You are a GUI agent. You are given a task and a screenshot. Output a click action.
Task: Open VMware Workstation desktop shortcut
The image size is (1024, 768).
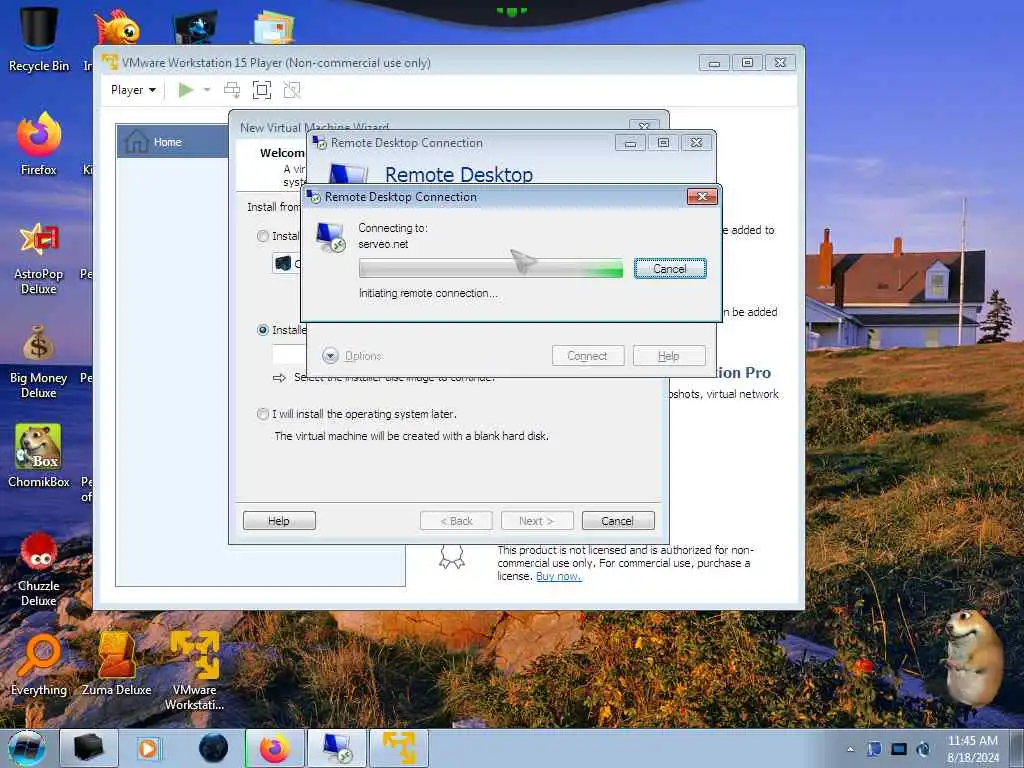pos(195,671)
